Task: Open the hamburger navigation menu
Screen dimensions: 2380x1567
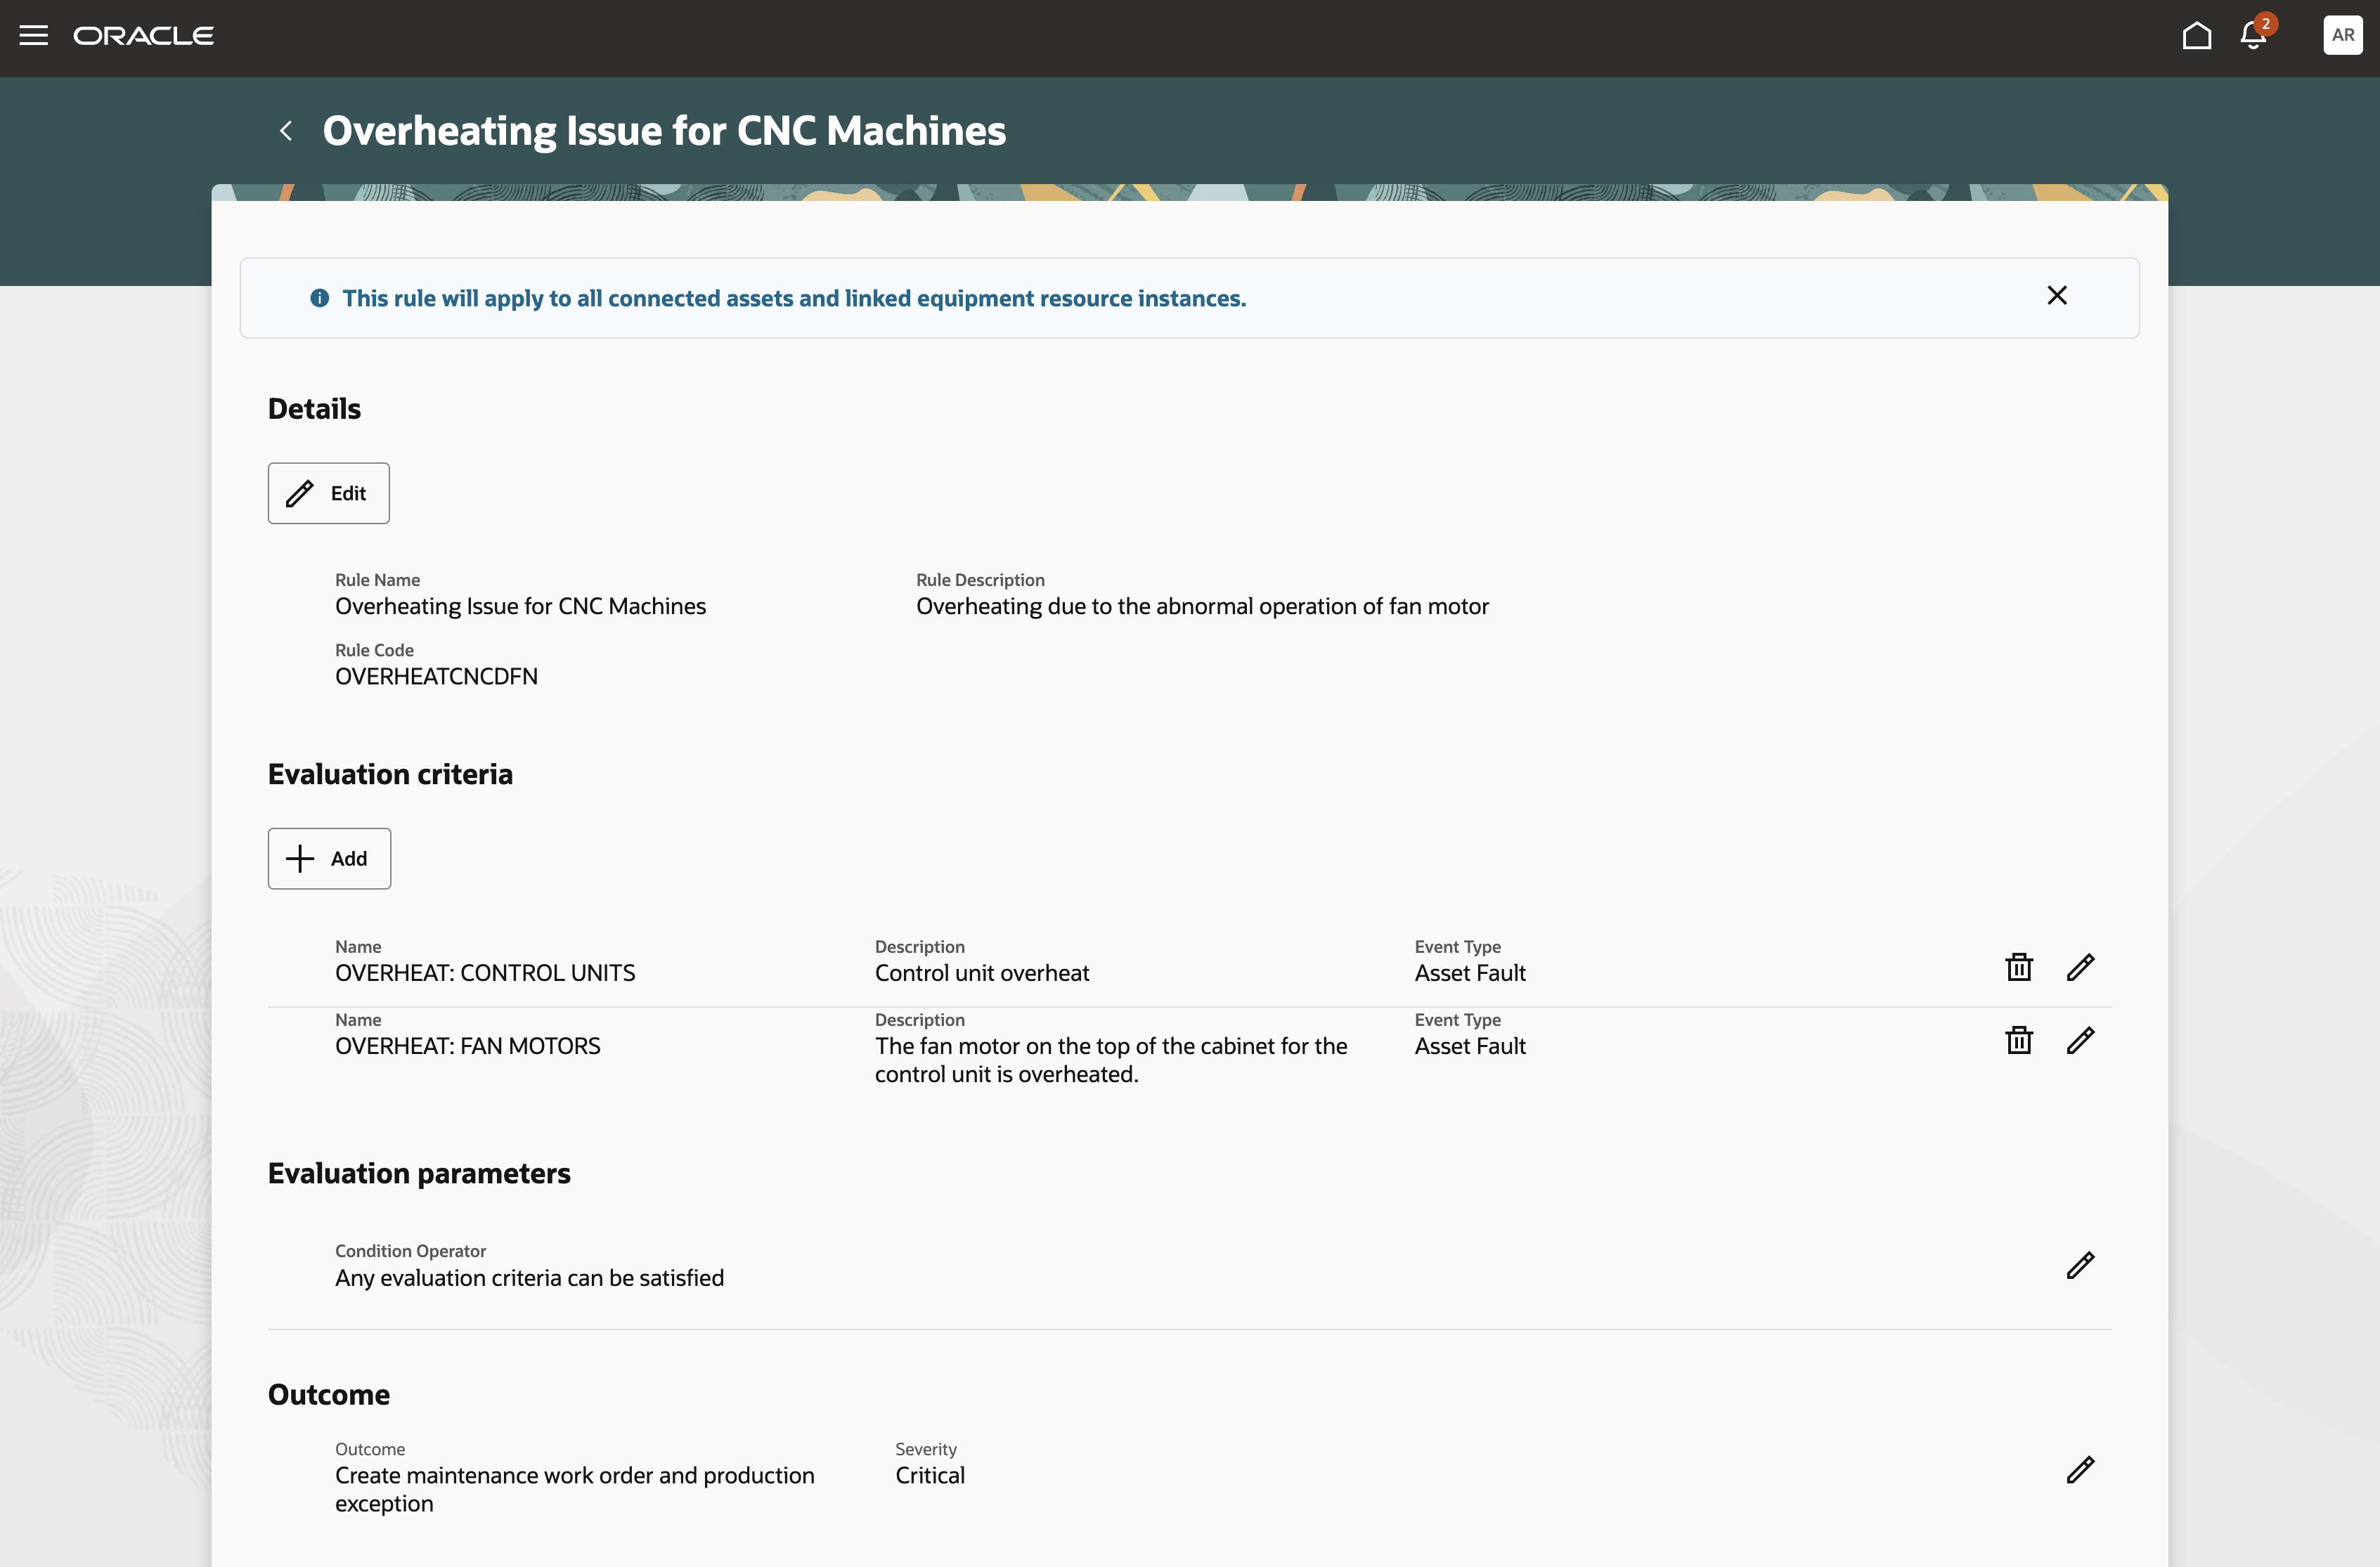Action: (x=34, y=36)
